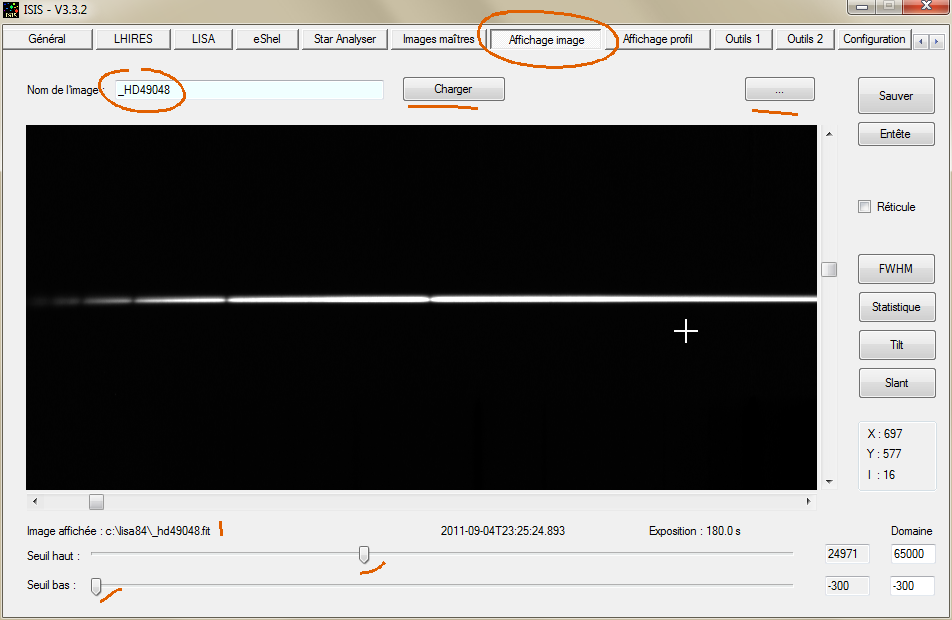The height and width of the screenshot is (620, 952).
Task: Open the Entête header button
Action: [896, 134]
